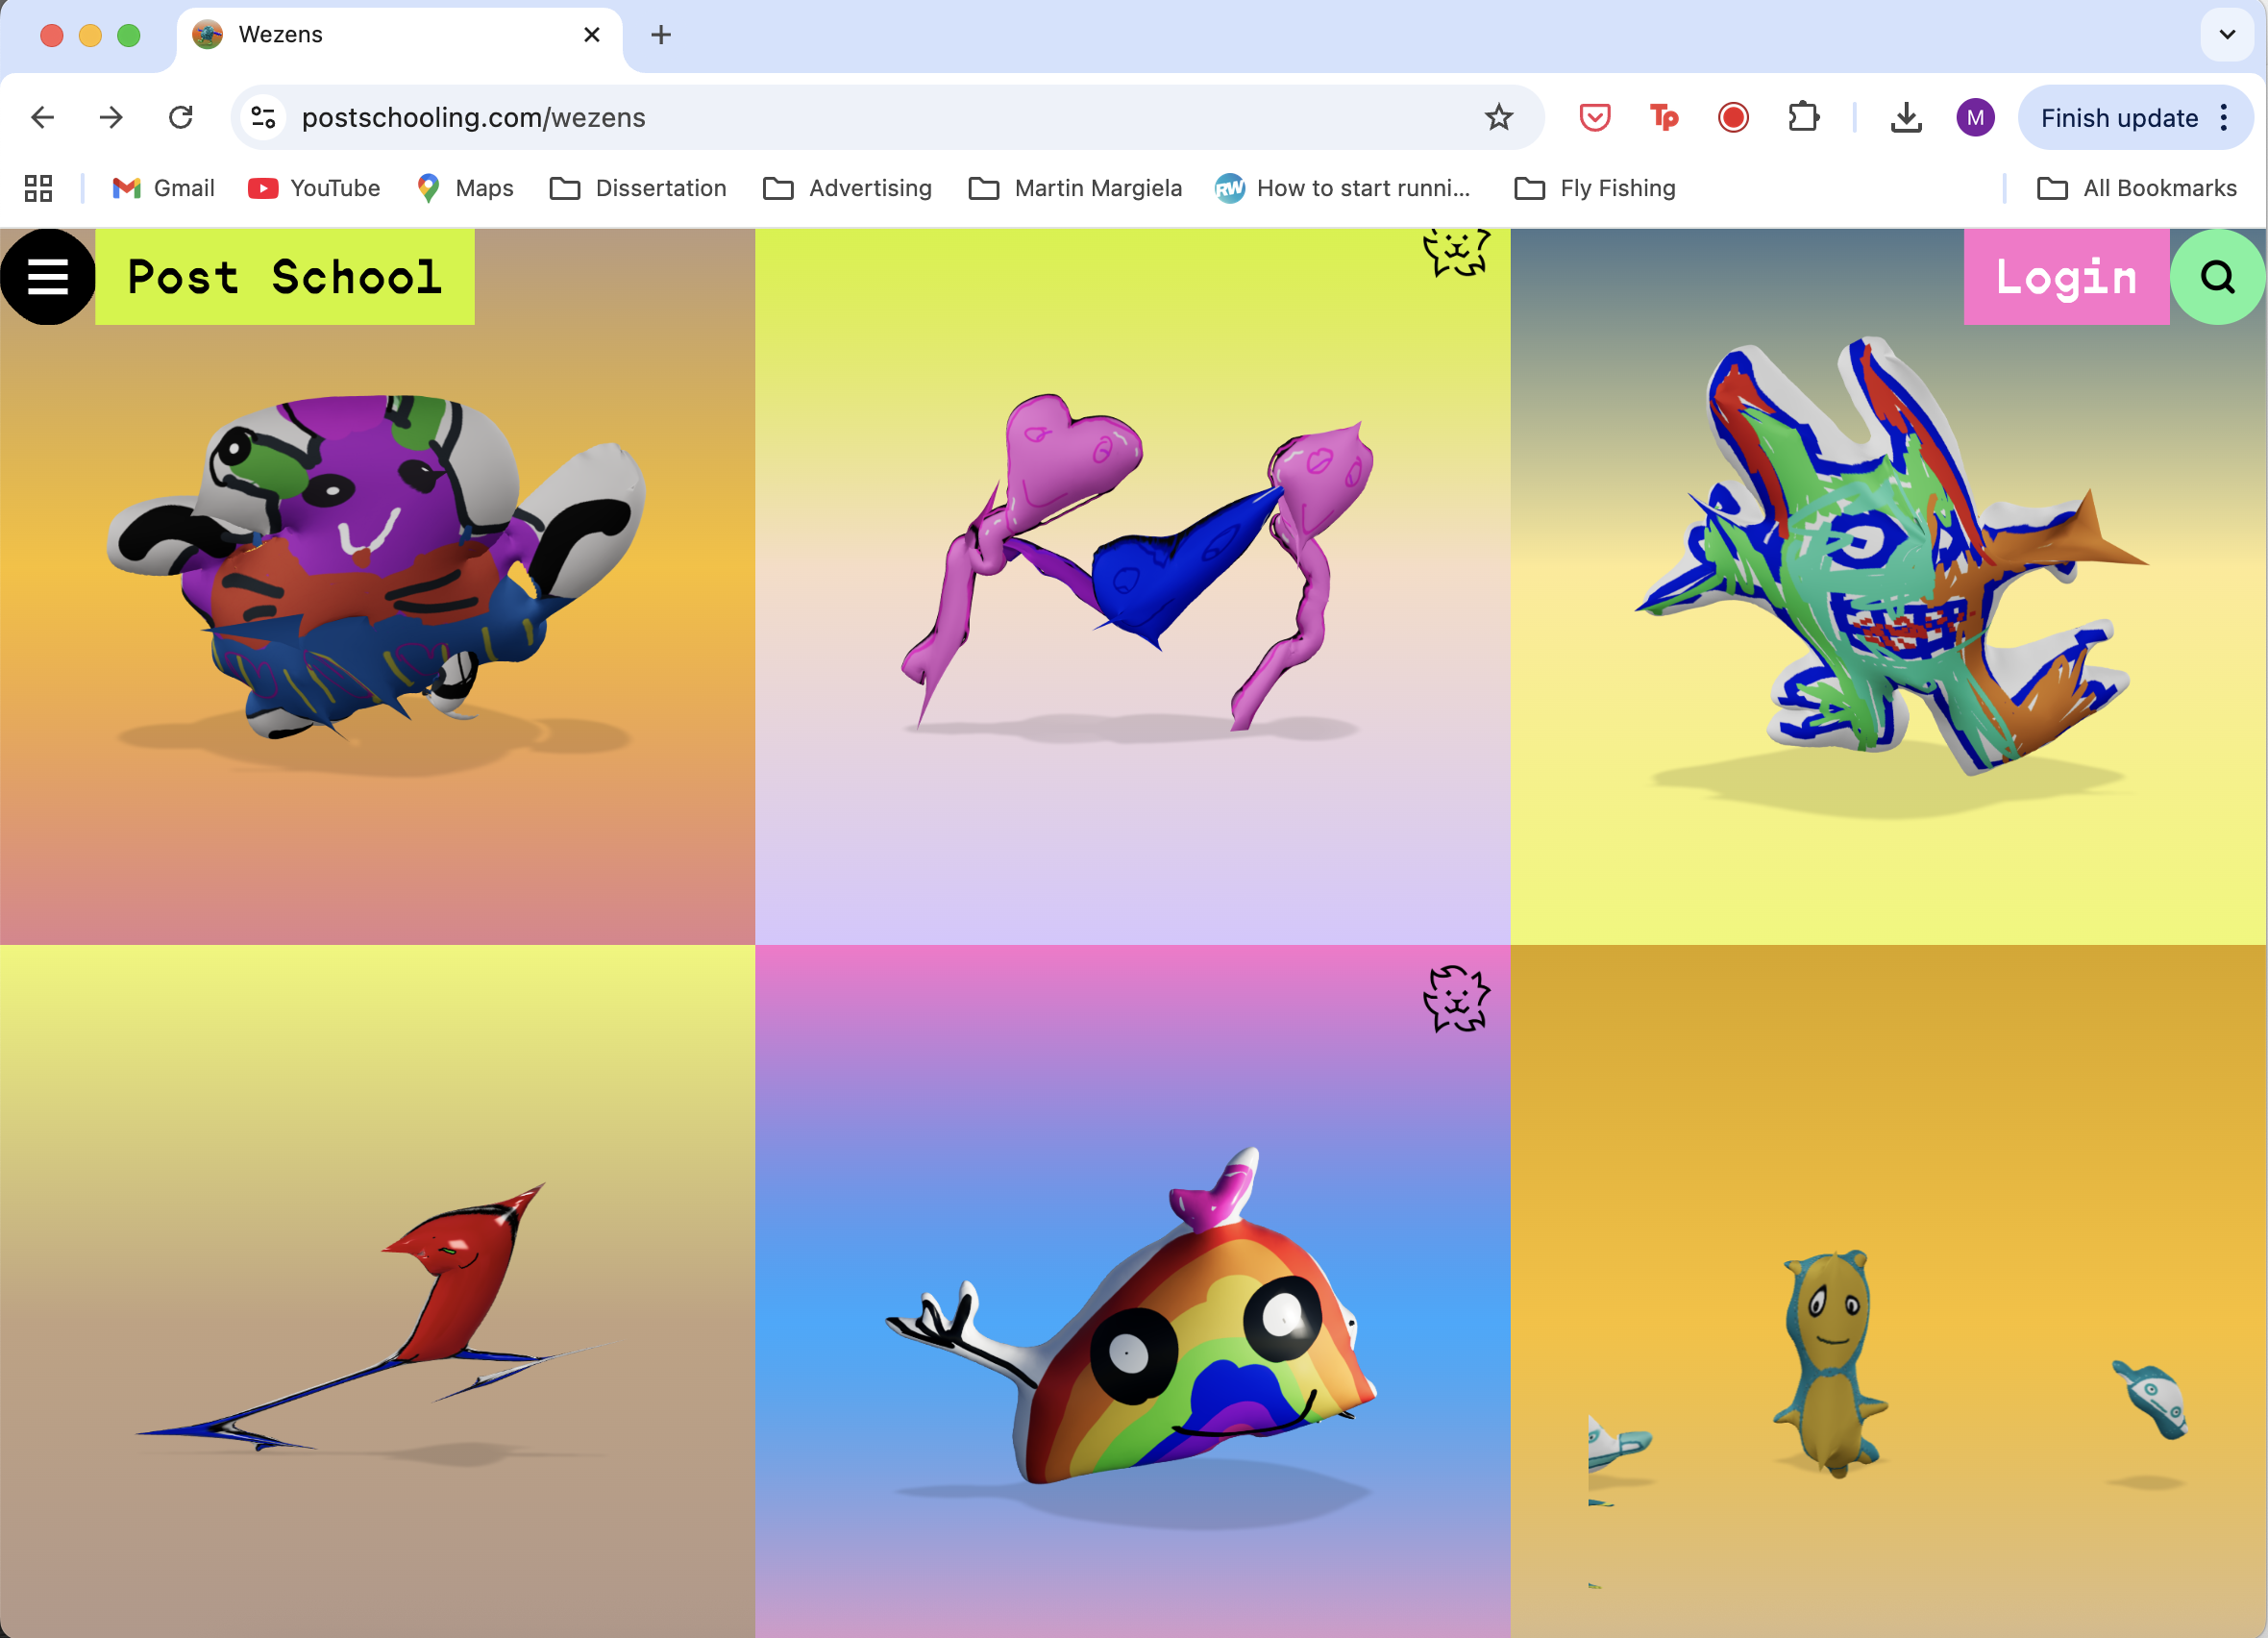Open the apps grid in the bookmarks bar

click(38, 188)
